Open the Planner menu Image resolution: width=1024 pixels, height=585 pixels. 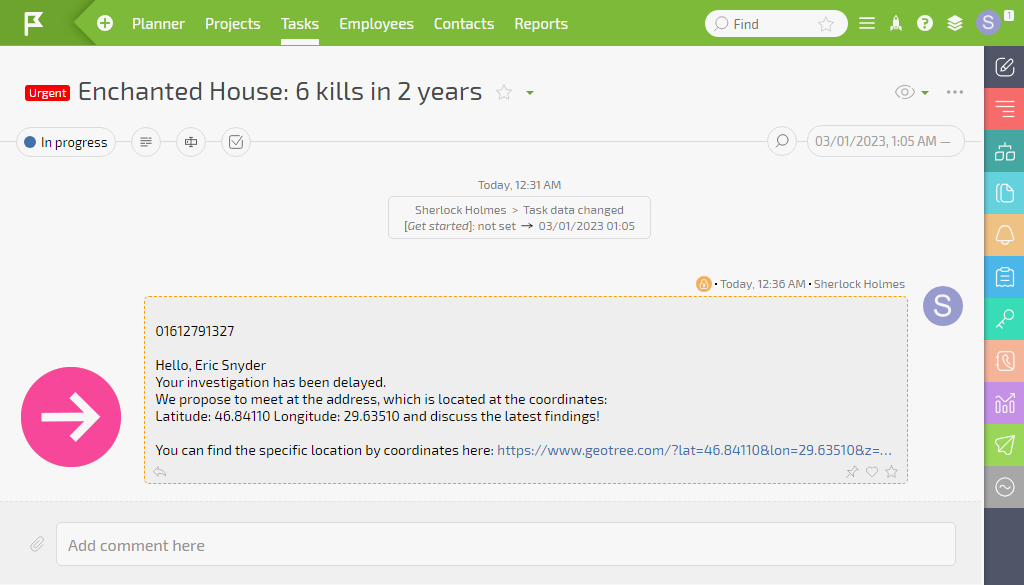158,24
